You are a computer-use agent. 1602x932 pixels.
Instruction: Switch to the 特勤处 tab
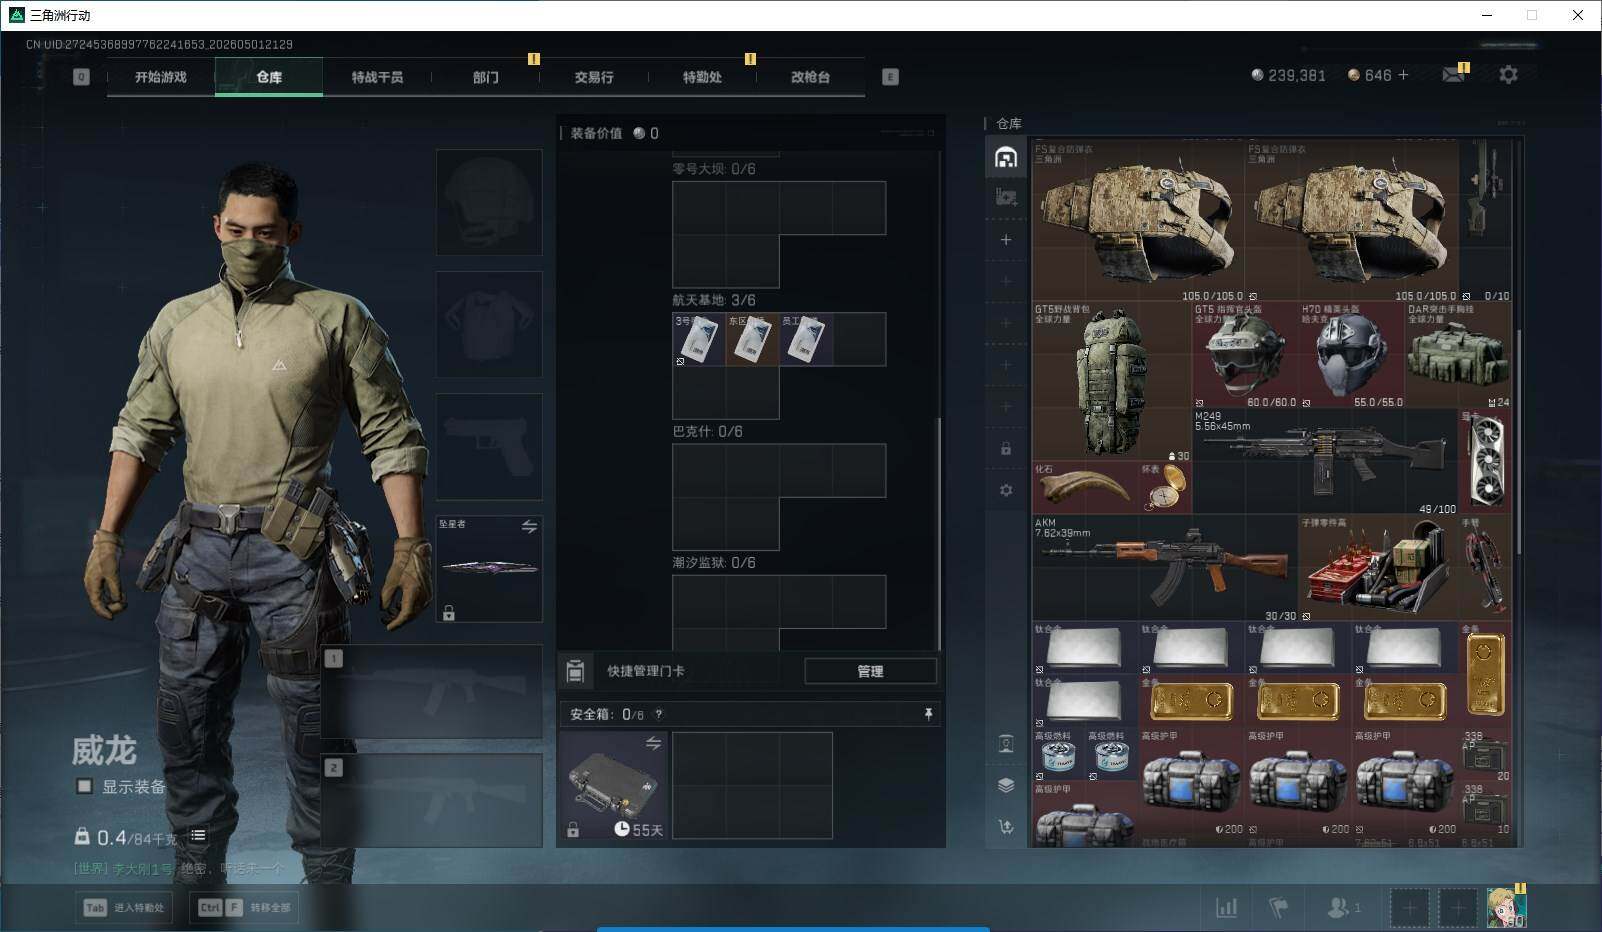(702, 77)
